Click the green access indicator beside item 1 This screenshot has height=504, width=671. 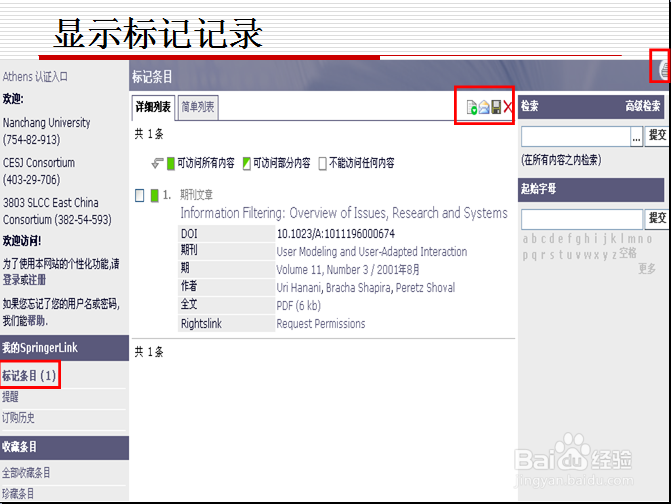click(x=154, y=196)
